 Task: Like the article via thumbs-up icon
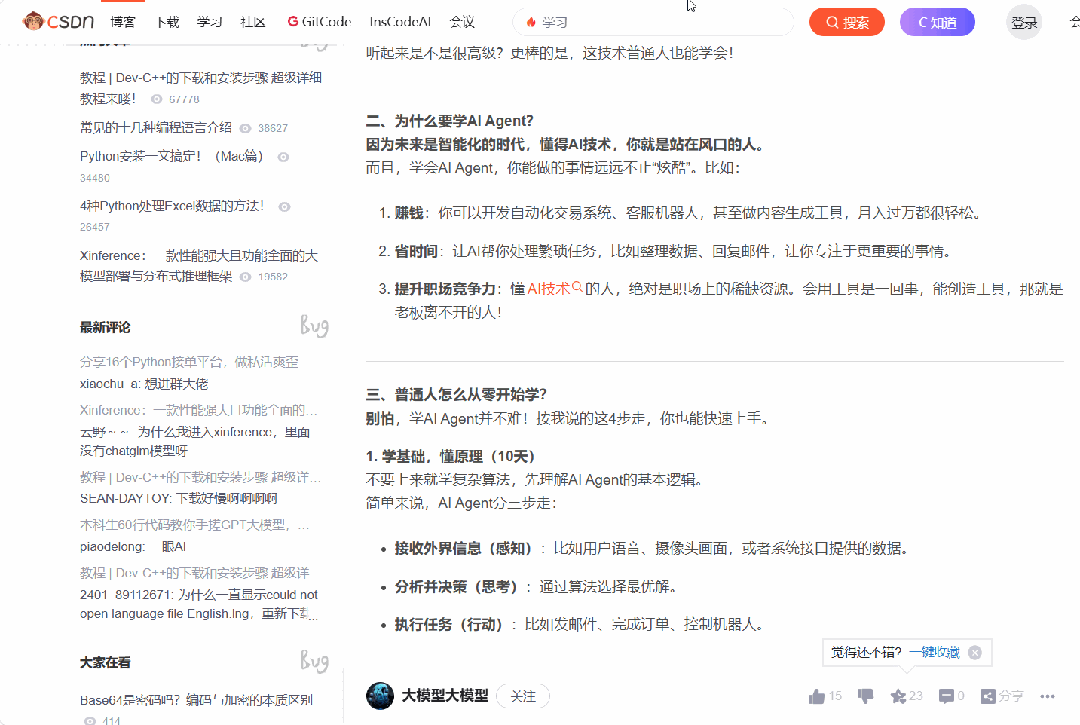click(817, 696)
